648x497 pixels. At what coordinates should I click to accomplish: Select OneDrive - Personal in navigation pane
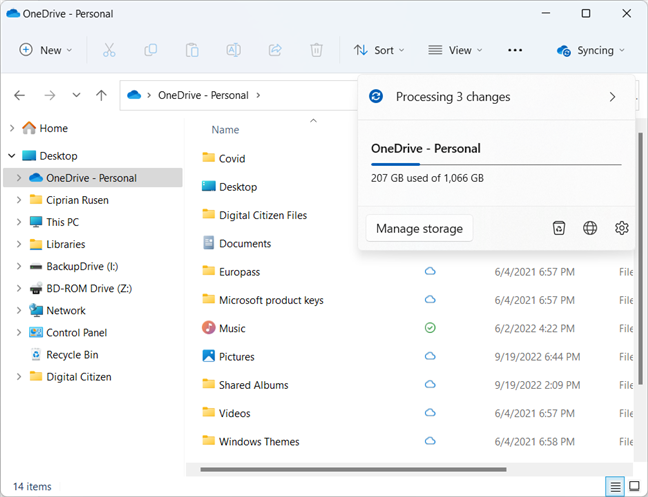[93, 178]
